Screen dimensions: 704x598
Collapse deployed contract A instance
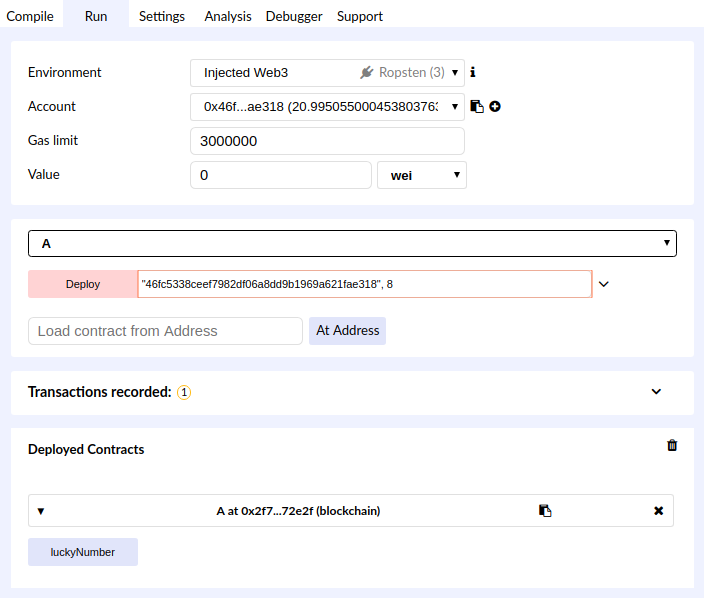[x=41, y=511]
